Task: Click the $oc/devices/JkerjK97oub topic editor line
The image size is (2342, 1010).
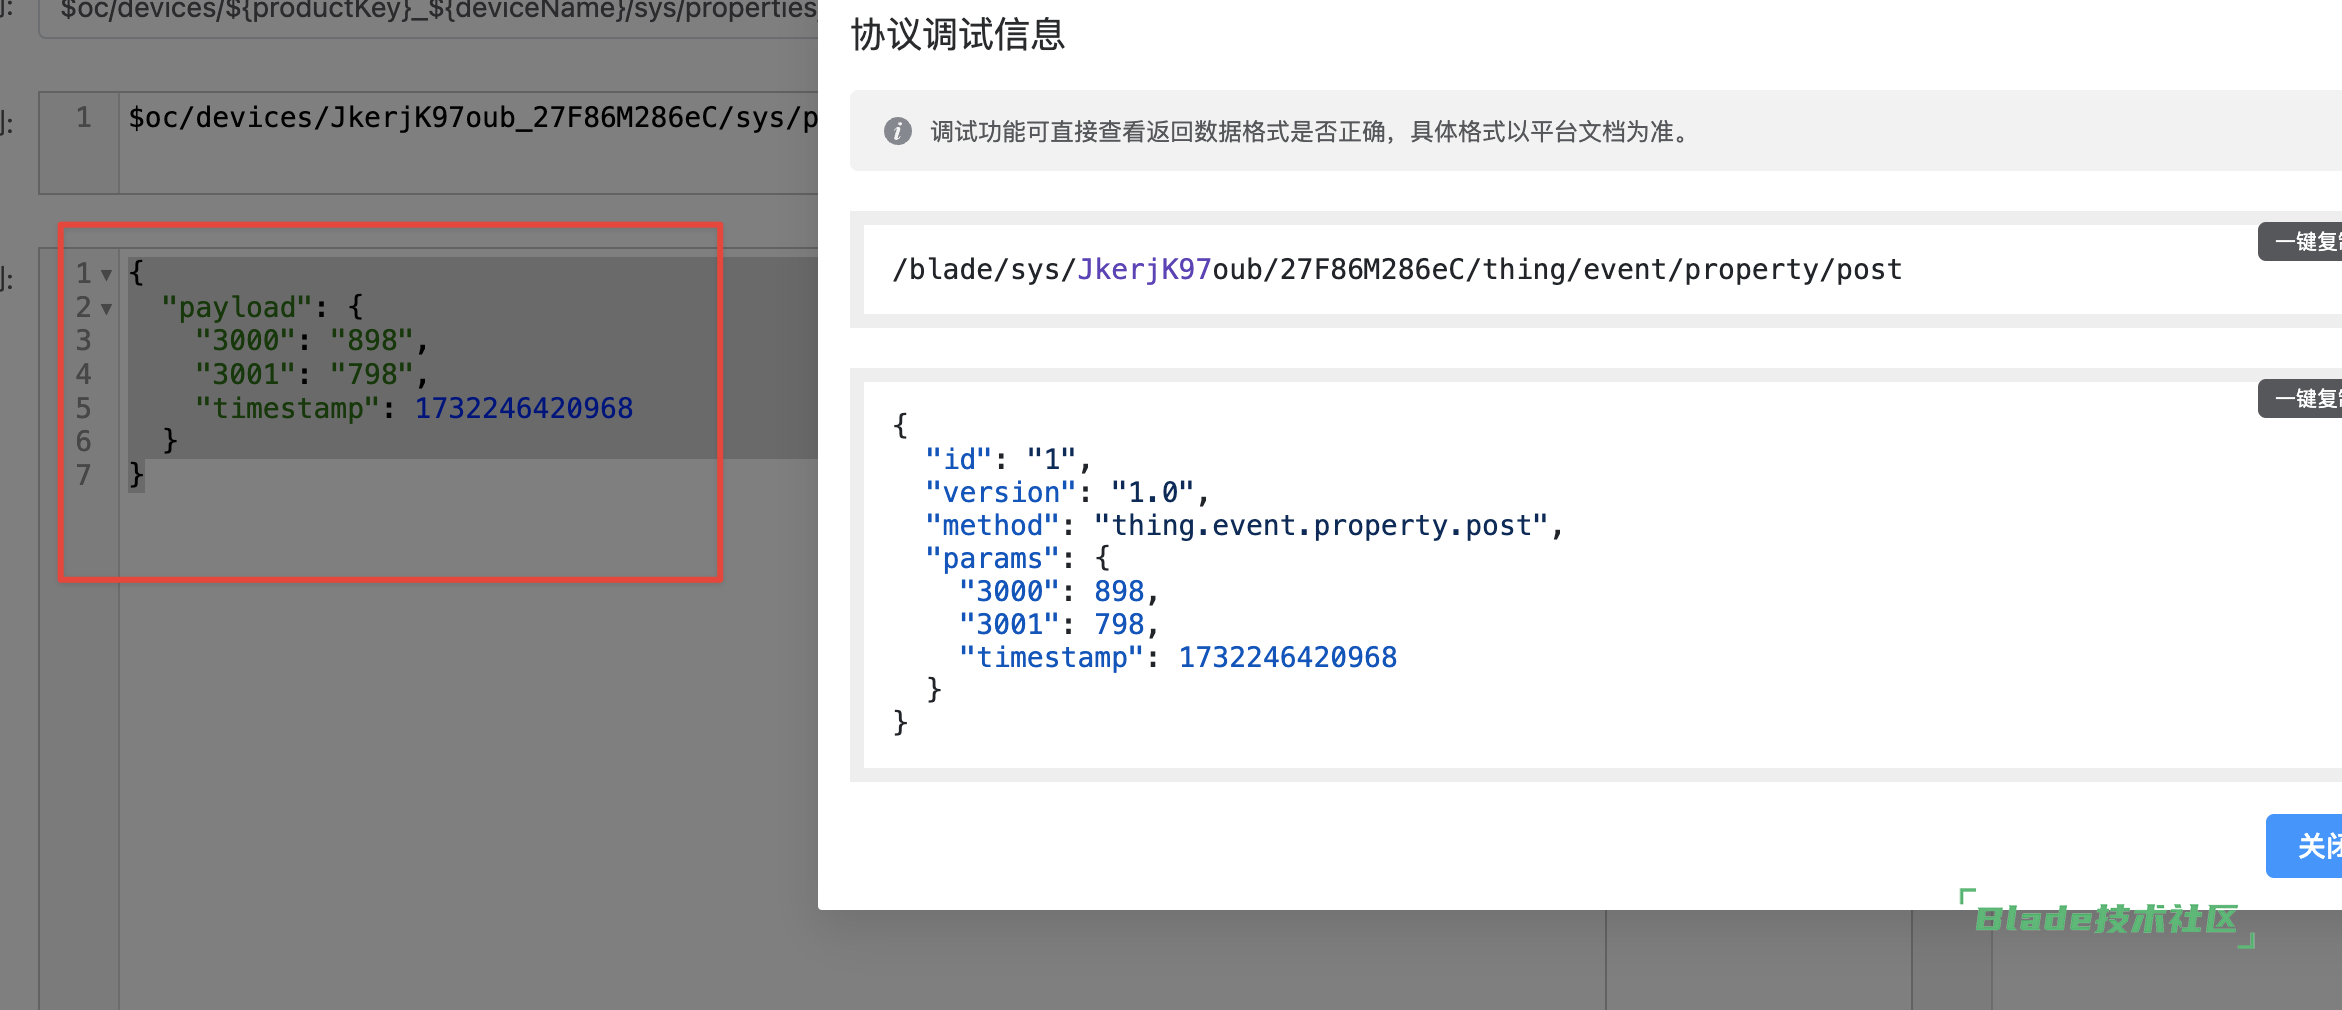Action: (473, 118)
